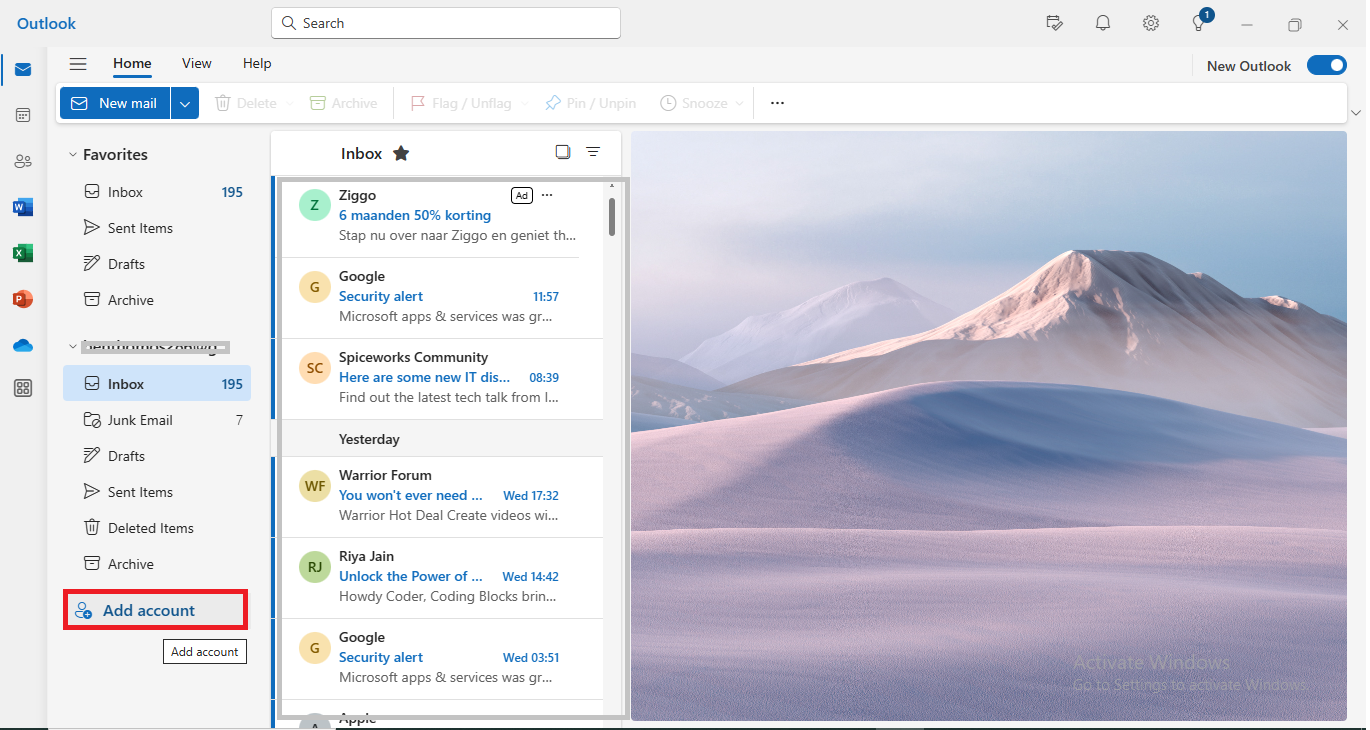
Task: Click Pin / Unpin in toolbar
Action: tap(590, 103)
